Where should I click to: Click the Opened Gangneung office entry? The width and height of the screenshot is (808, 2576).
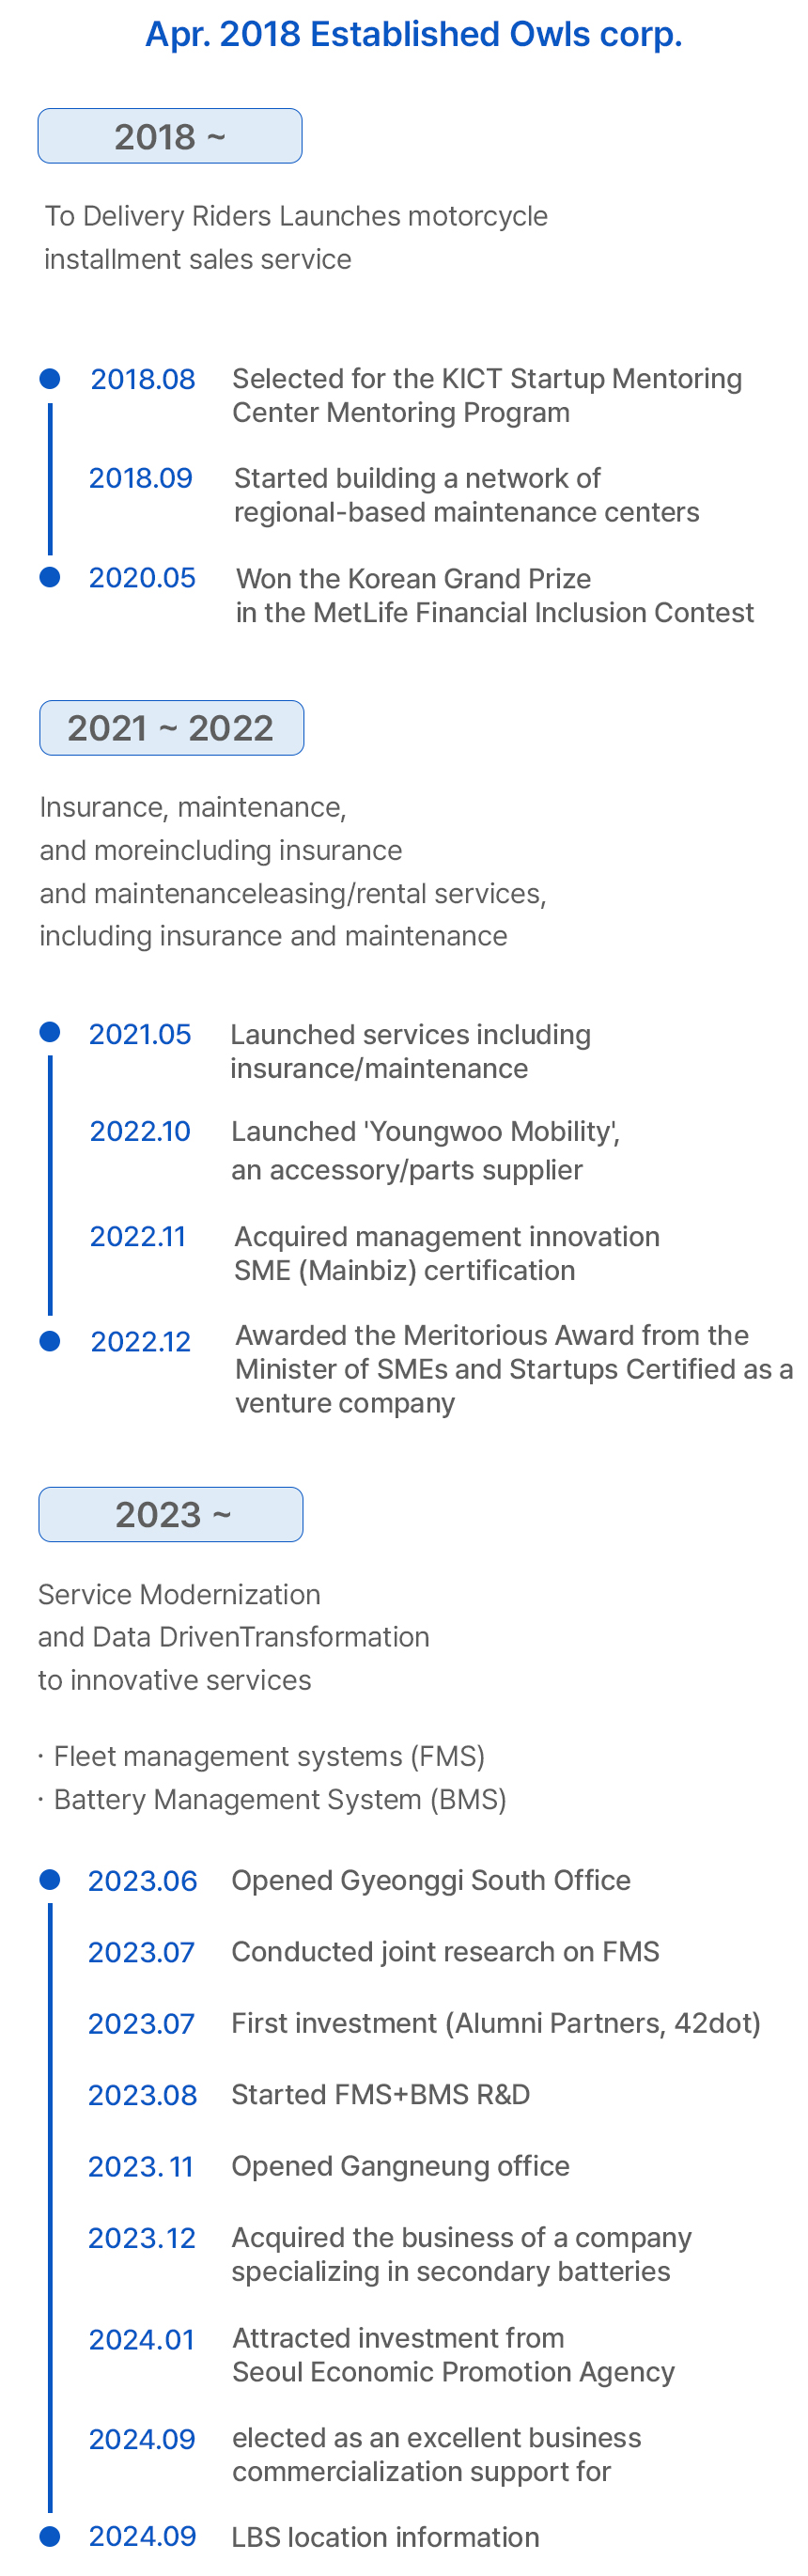(x=400, y=2166)
